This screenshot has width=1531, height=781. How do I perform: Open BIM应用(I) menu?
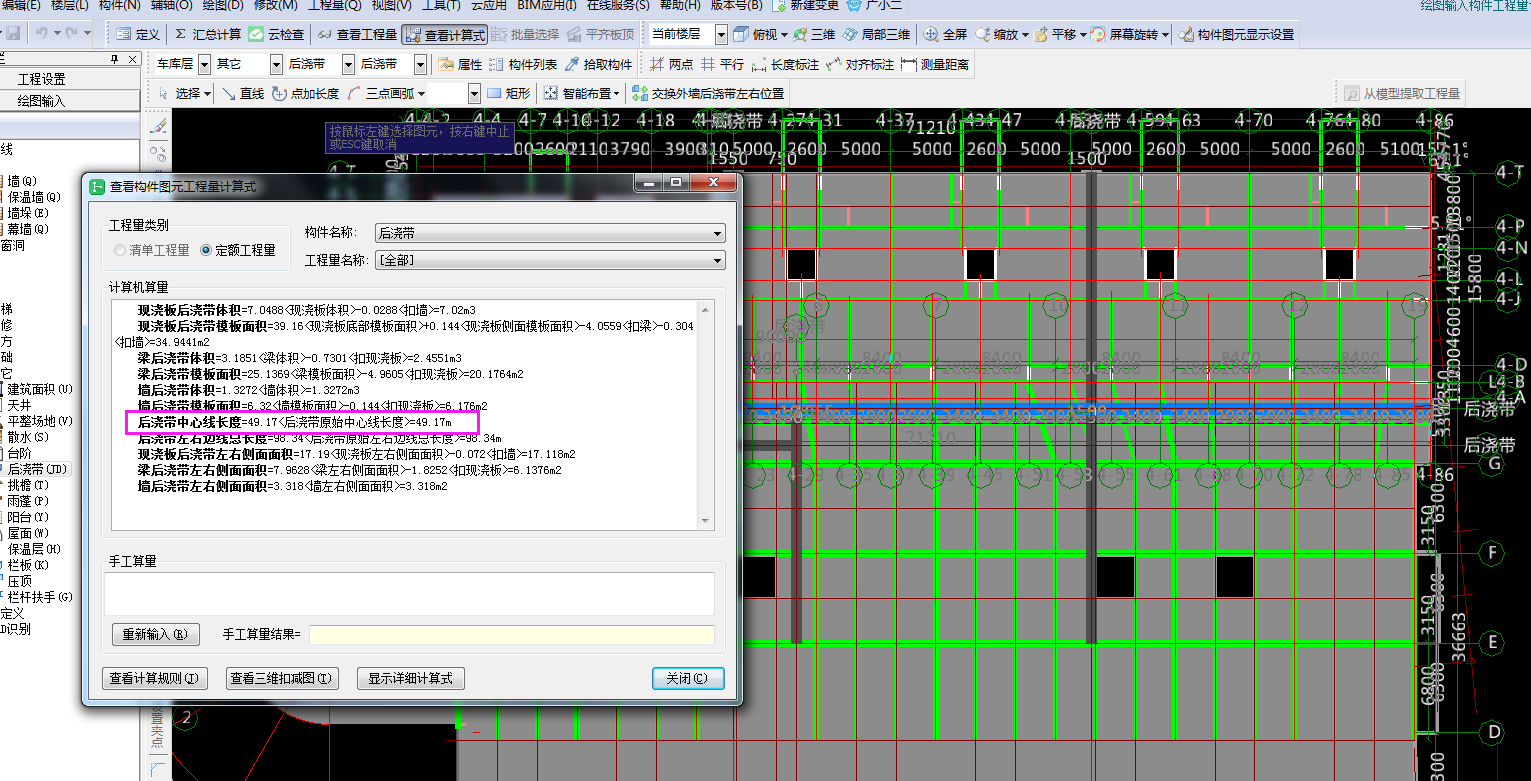click(x=546, y=6)
